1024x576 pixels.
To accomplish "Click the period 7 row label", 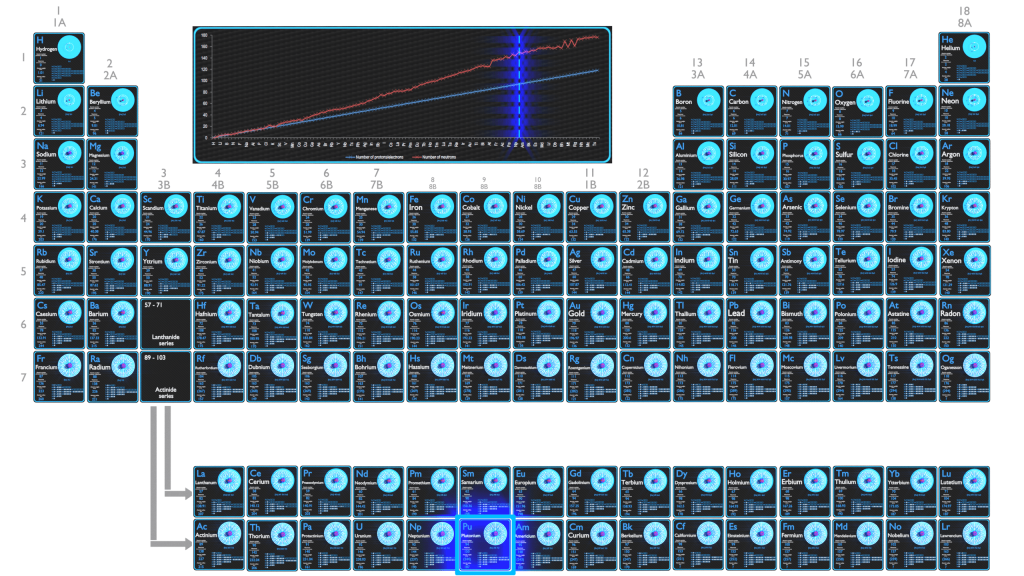I will tap(22, 377).
